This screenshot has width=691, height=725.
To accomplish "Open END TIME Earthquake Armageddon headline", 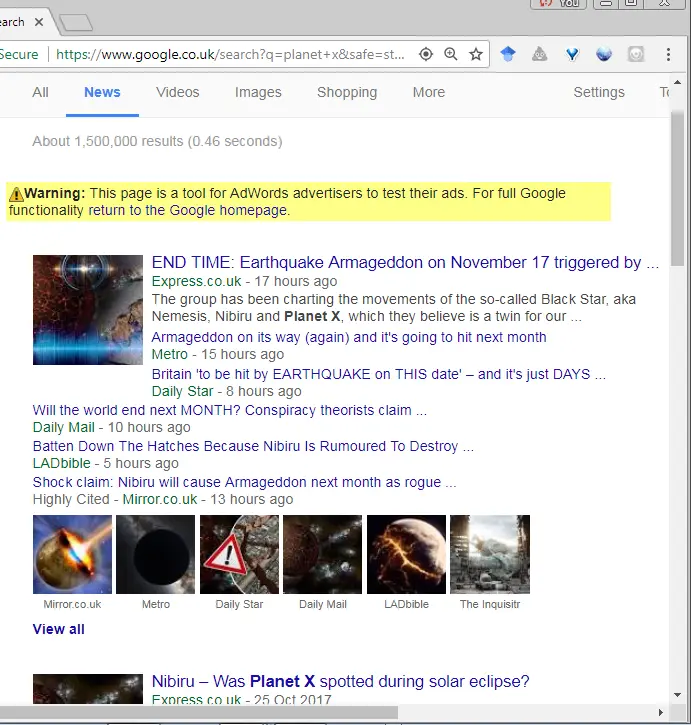I will pos(405,263).
